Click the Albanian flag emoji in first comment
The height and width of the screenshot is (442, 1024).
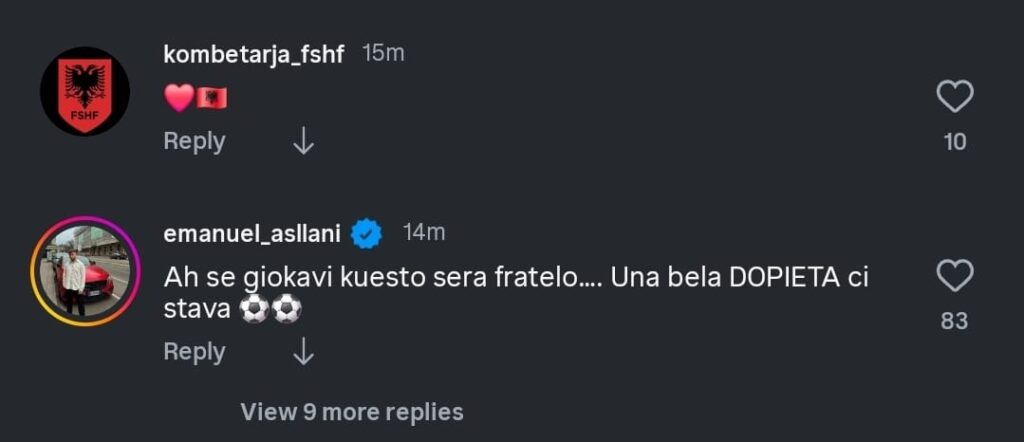(x=212, y=98)
